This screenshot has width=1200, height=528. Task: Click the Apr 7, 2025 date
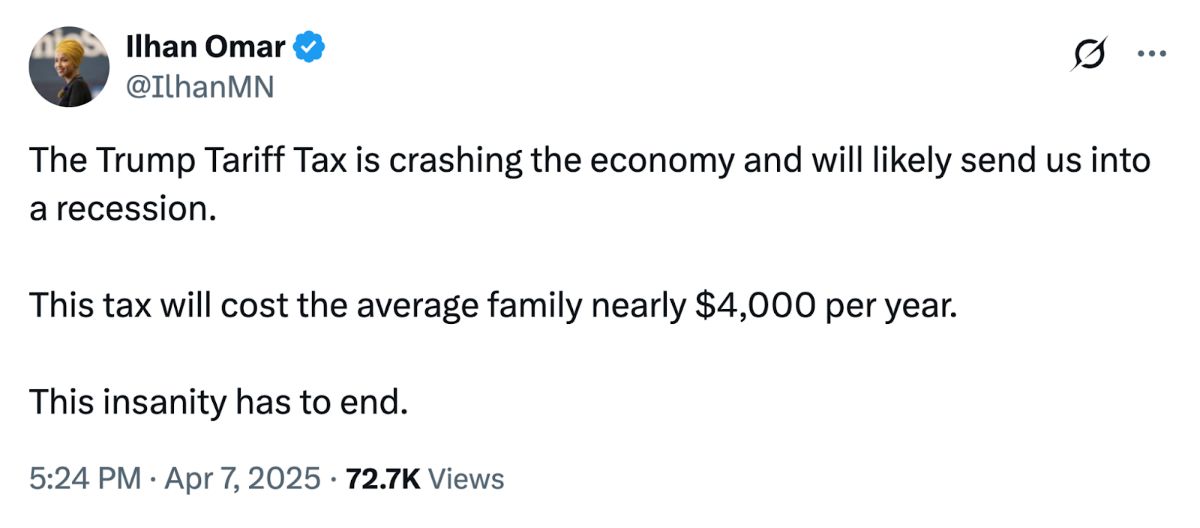click(x=243, y=479)
